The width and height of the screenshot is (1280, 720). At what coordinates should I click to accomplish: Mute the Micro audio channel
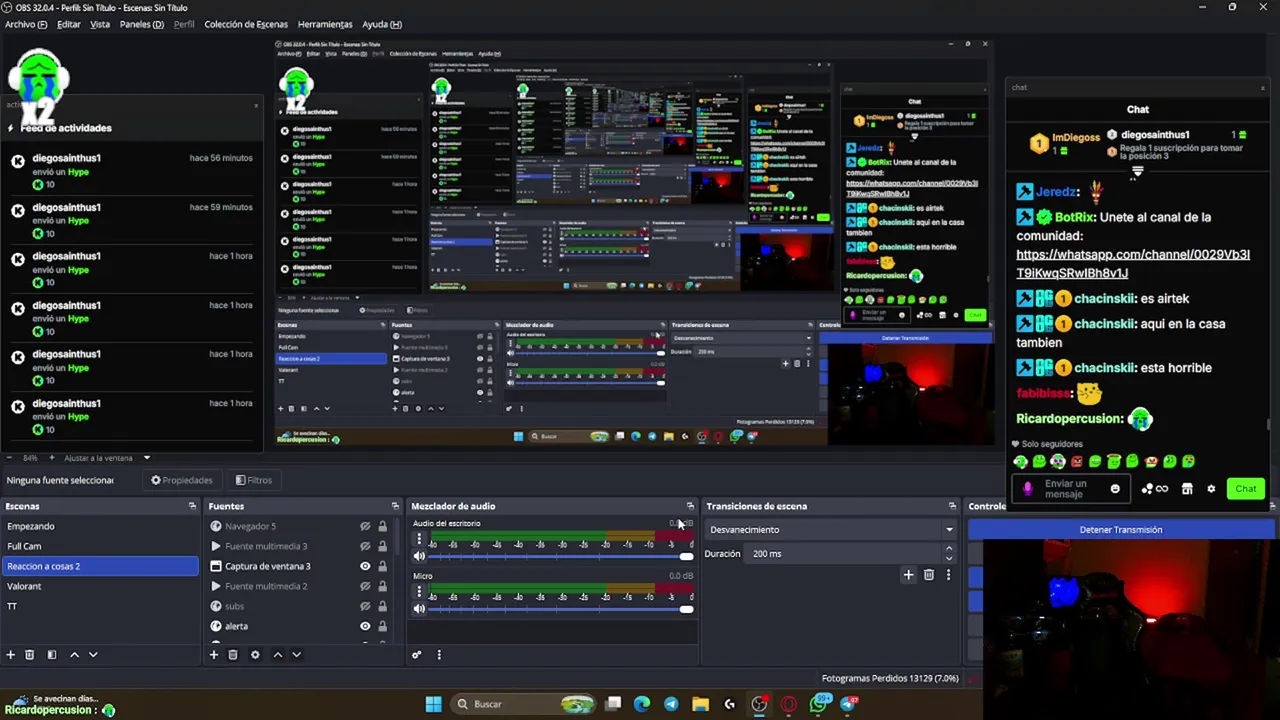(x=419, y=609)
